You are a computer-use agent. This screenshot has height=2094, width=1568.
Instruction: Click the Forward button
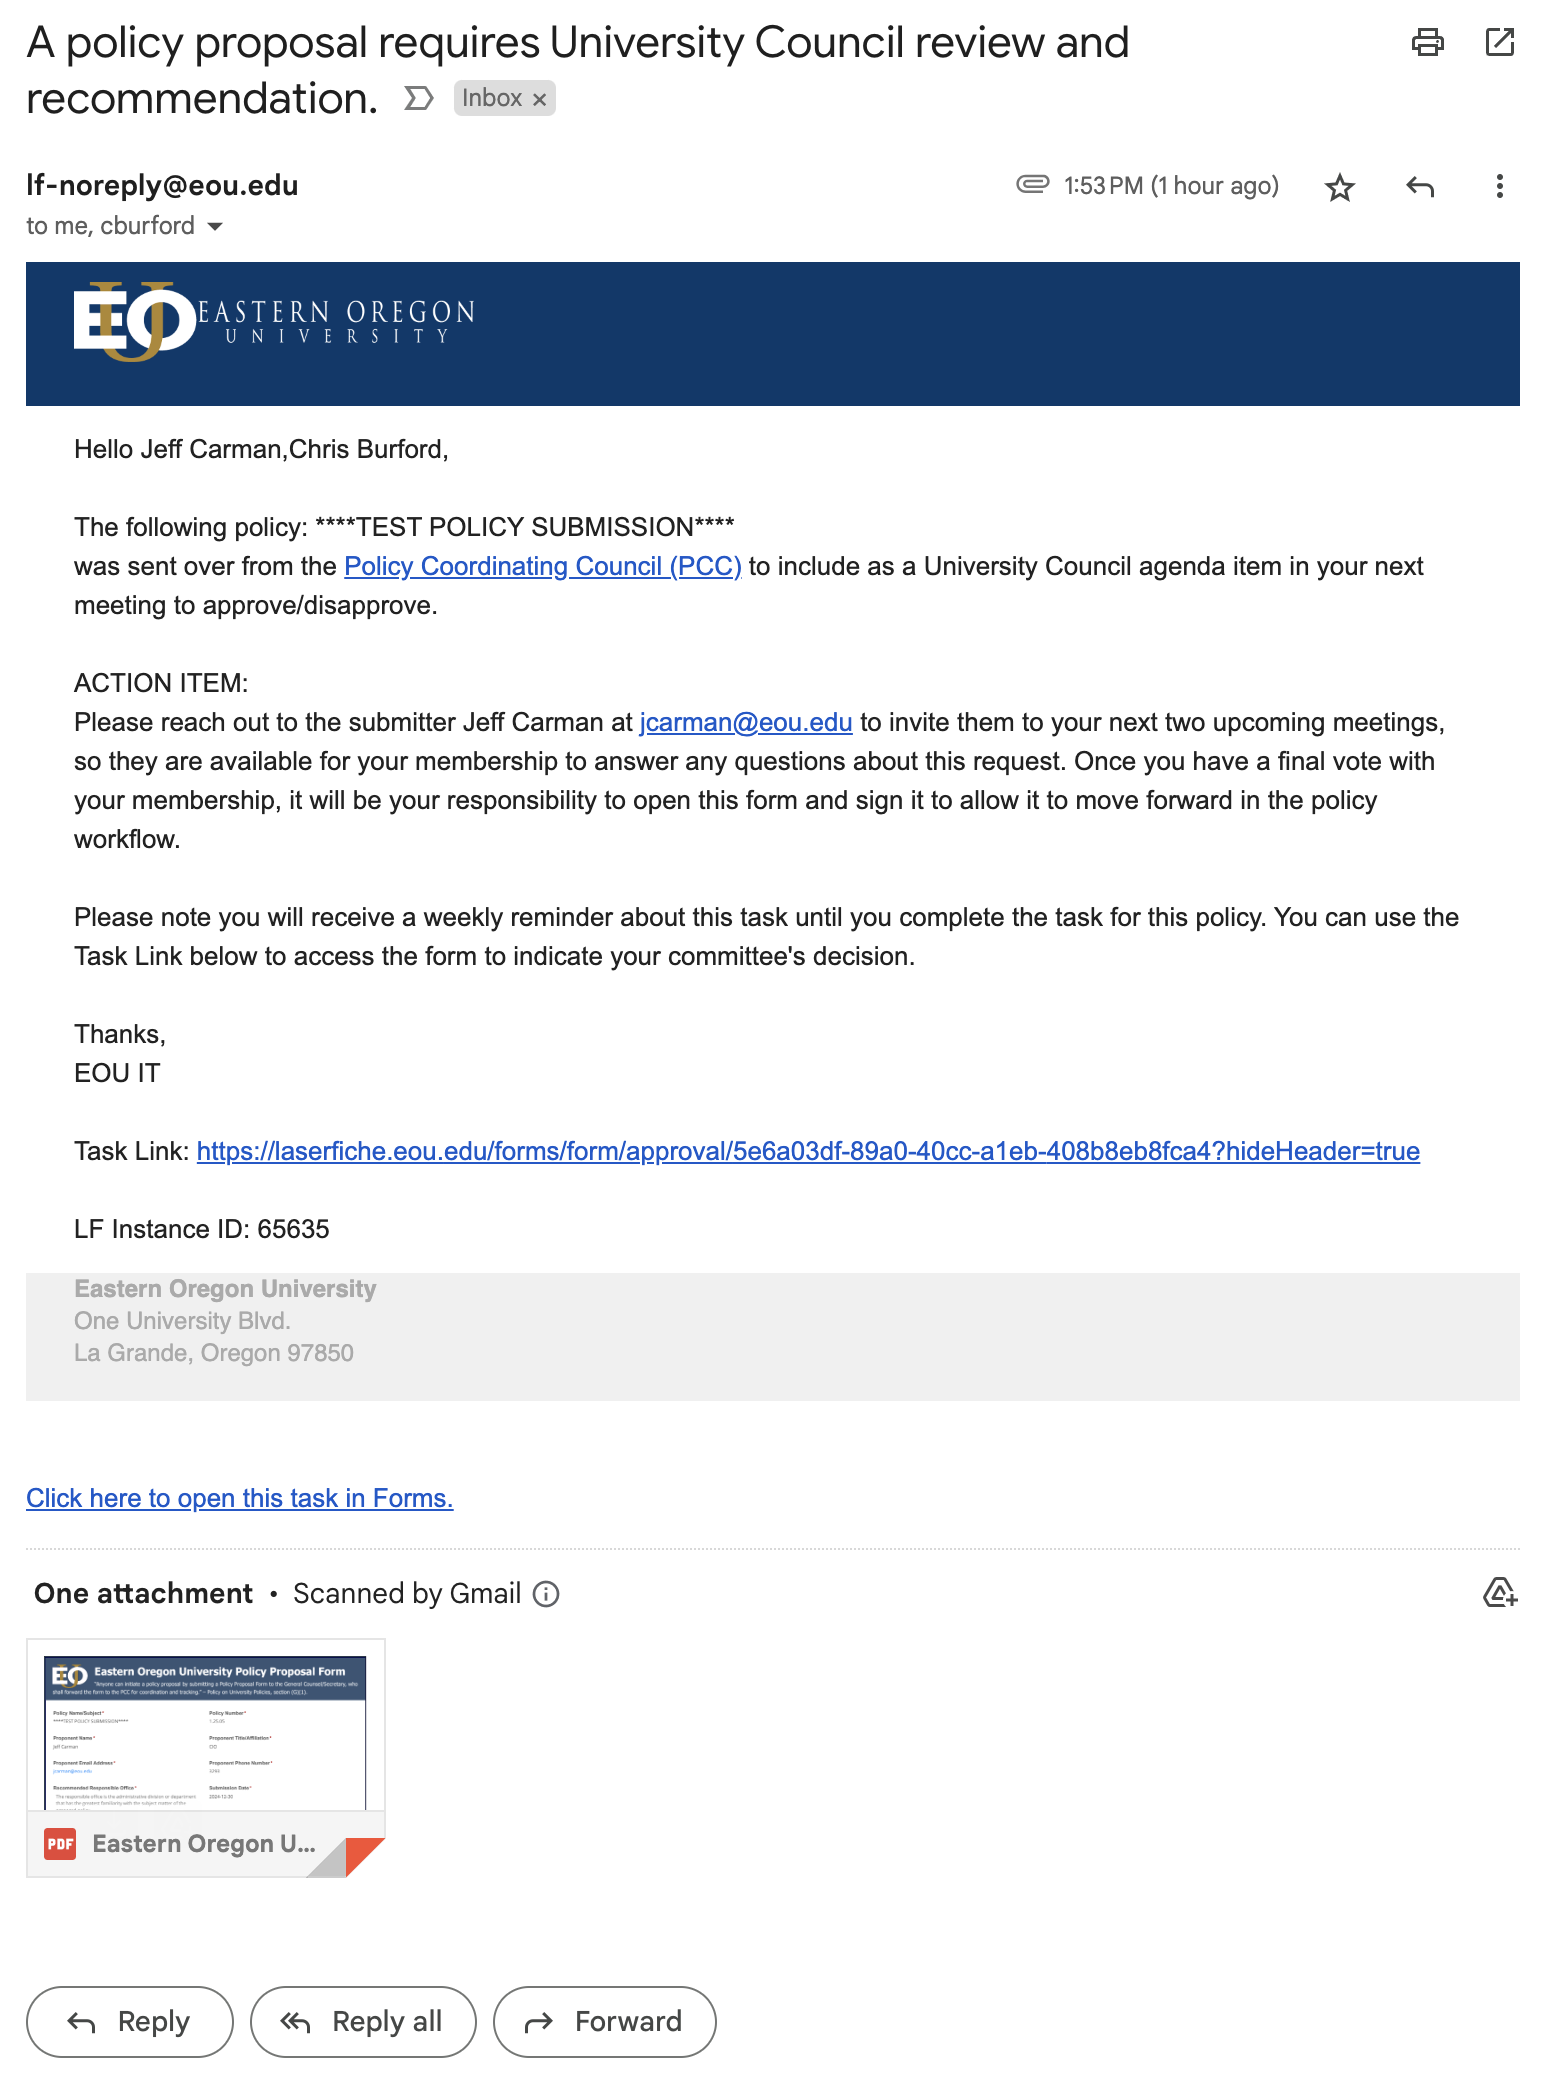click(x=604, y=2022)
